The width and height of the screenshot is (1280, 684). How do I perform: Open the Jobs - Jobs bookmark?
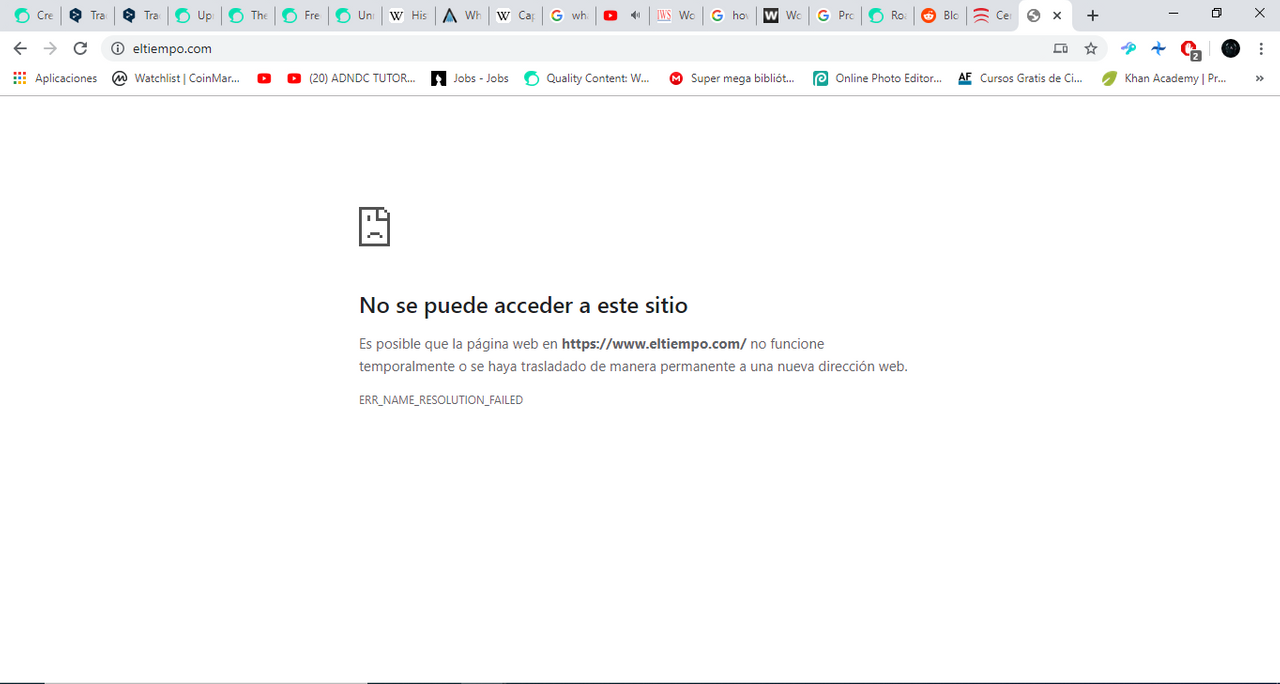tap(470, 78)
